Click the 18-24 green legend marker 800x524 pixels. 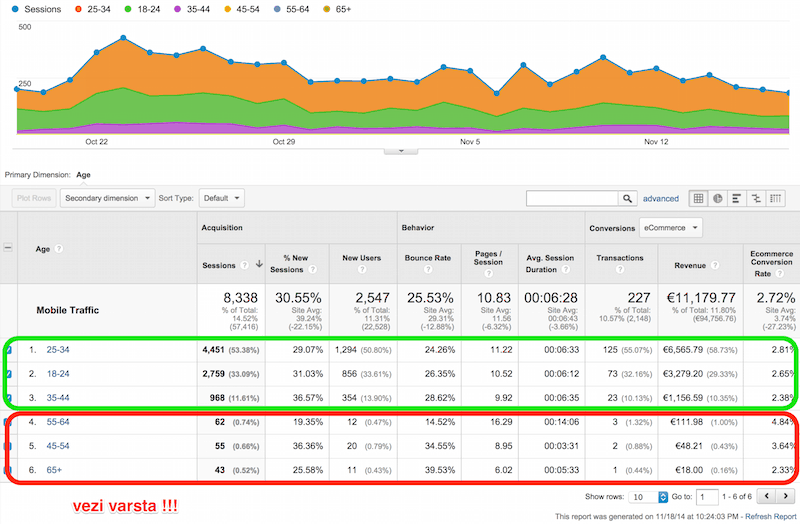click(x=128, y=9)
